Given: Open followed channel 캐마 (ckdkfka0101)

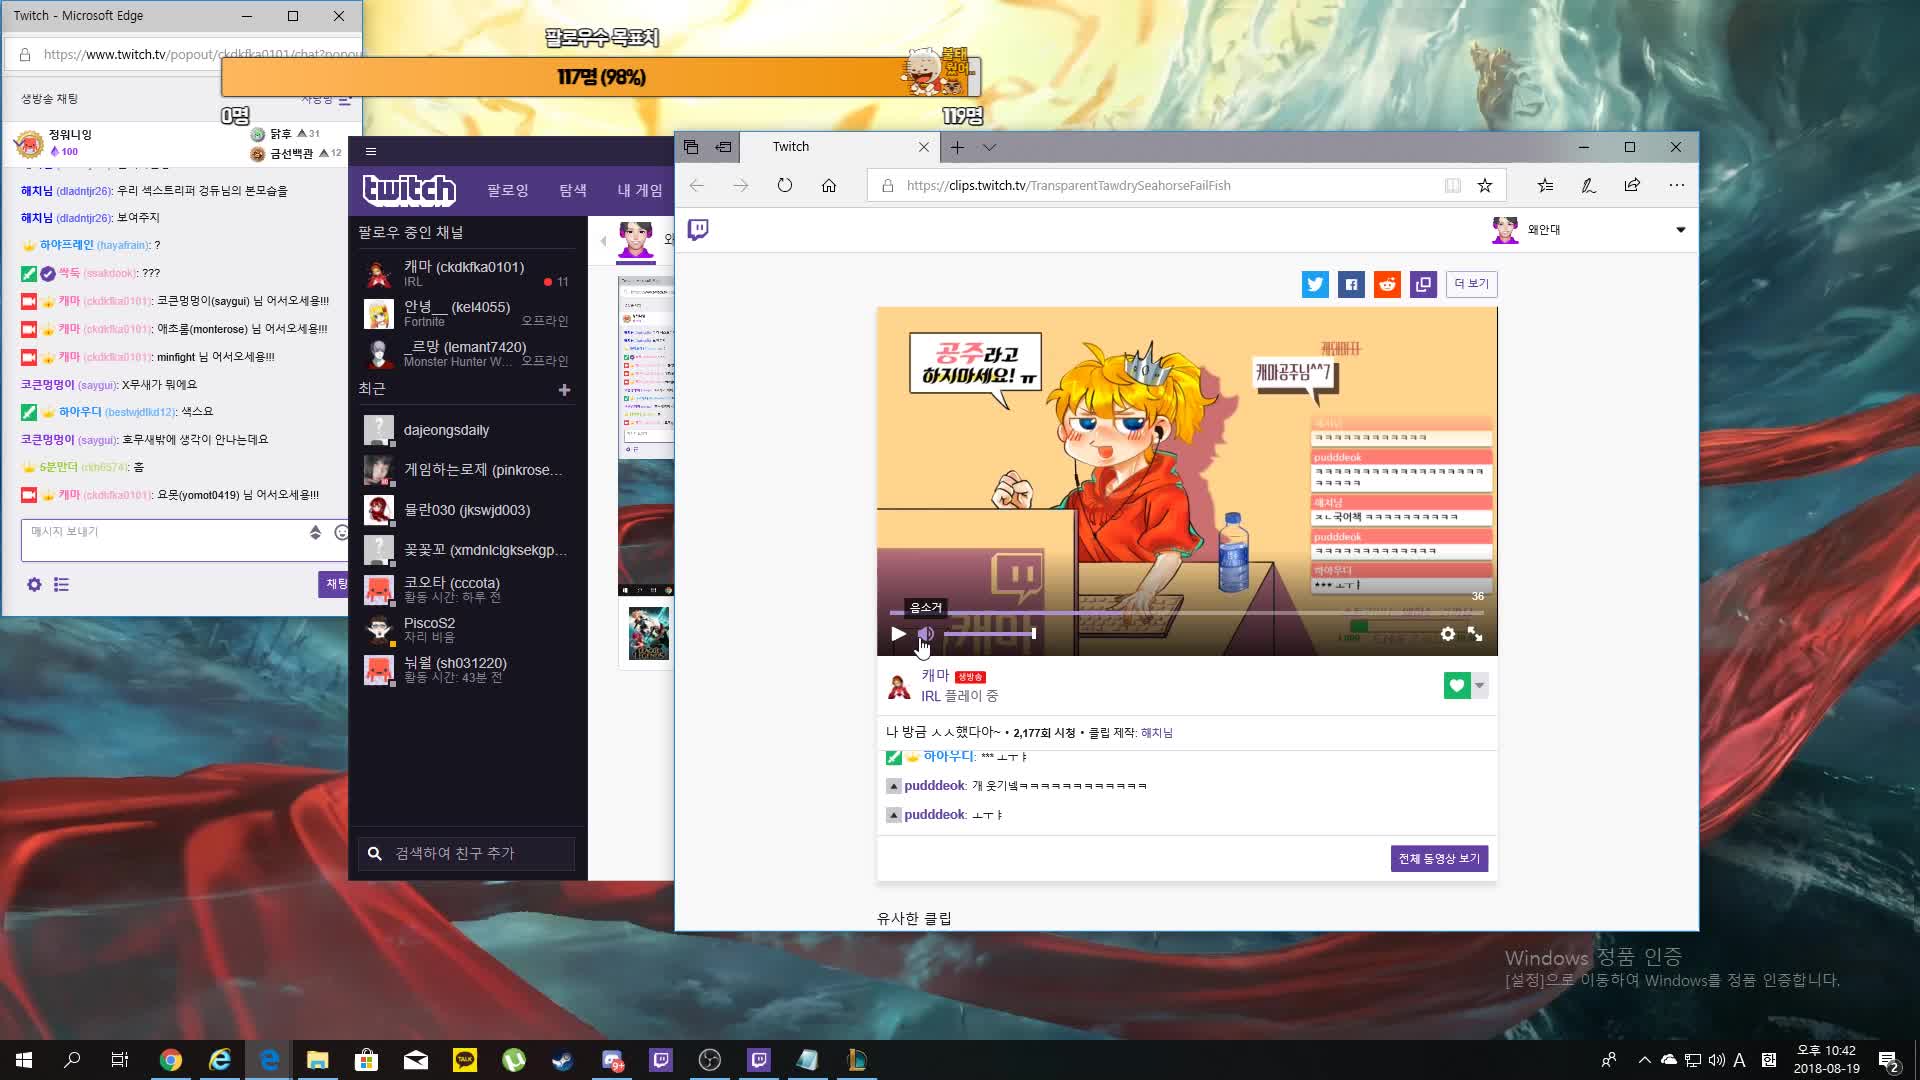Looking at the screenshot, I should click(466, 273).
